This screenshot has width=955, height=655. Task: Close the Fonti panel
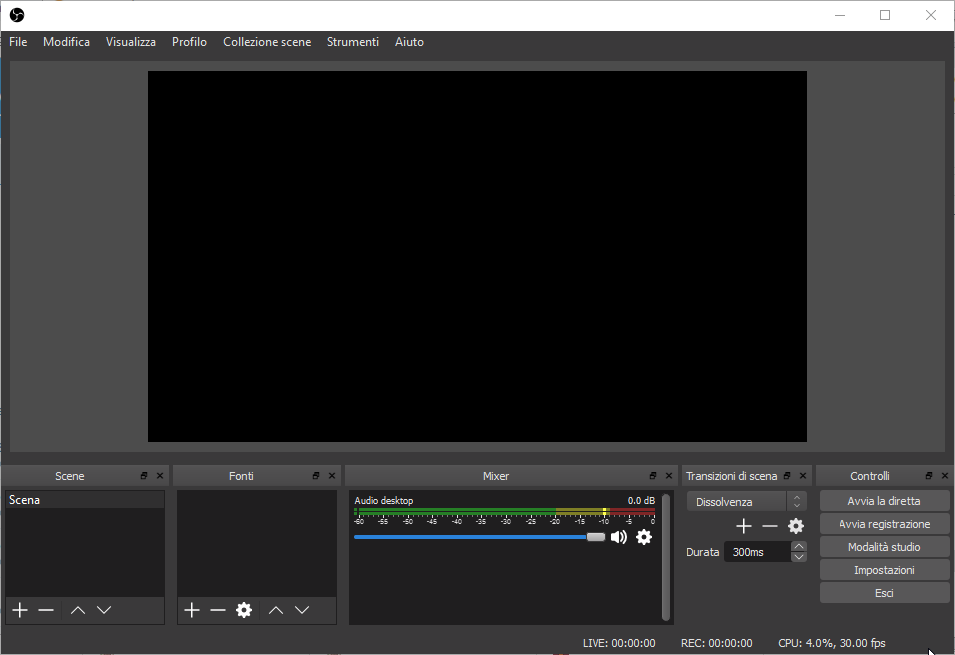pyautogui.click(x=332, y=476)
